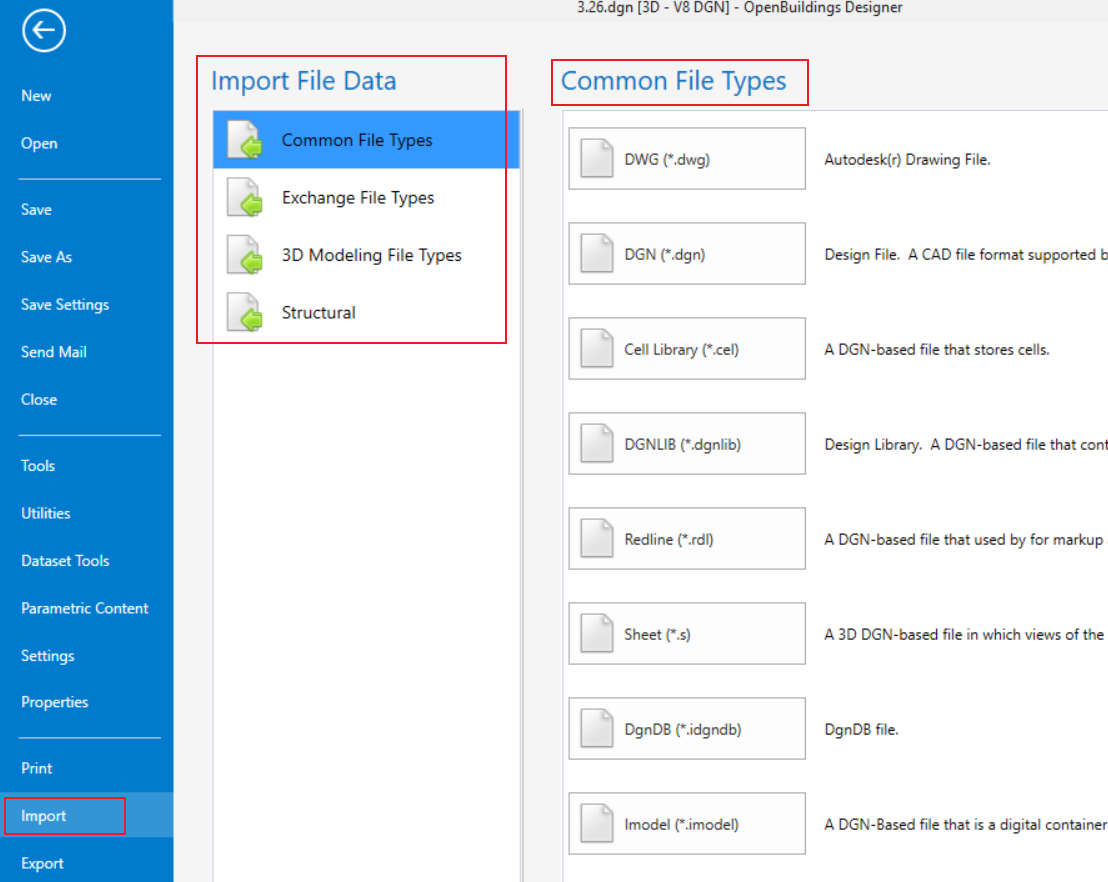Click the Redline file page icon
Screen dimensions: 1108x882
pyautogui.click(x=597, y=539)
